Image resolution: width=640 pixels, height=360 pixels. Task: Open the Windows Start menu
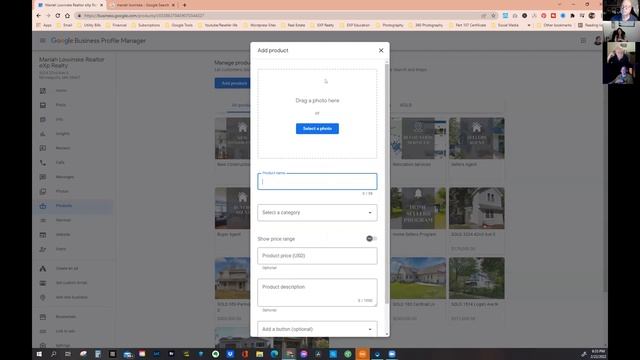click(x=39, y=354)
